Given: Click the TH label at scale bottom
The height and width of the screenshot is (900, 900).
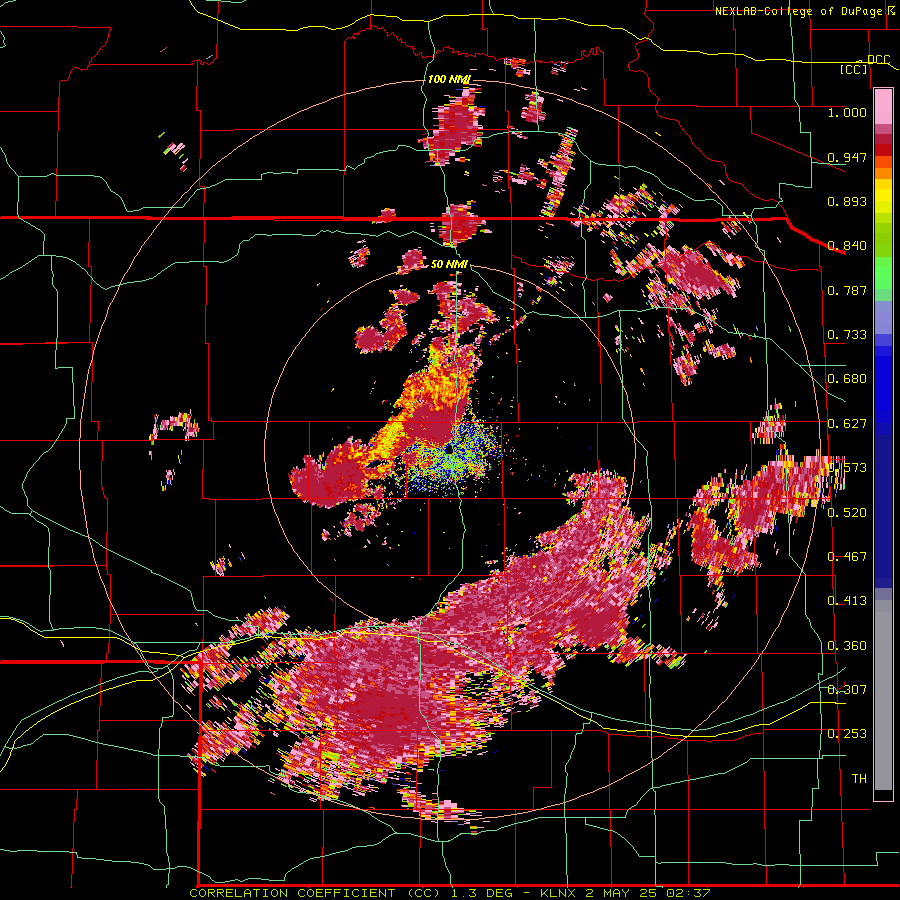Looking at the screenshot, I should (x=859, y=779).
